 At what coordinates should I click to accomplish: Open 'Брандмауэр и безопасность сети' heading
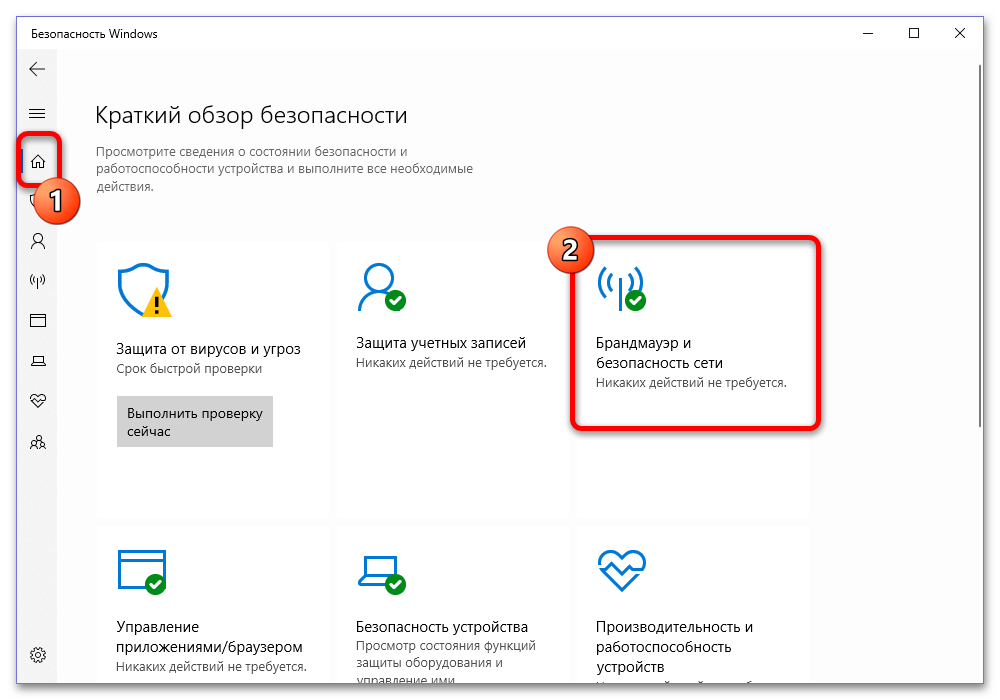(659, 353)
